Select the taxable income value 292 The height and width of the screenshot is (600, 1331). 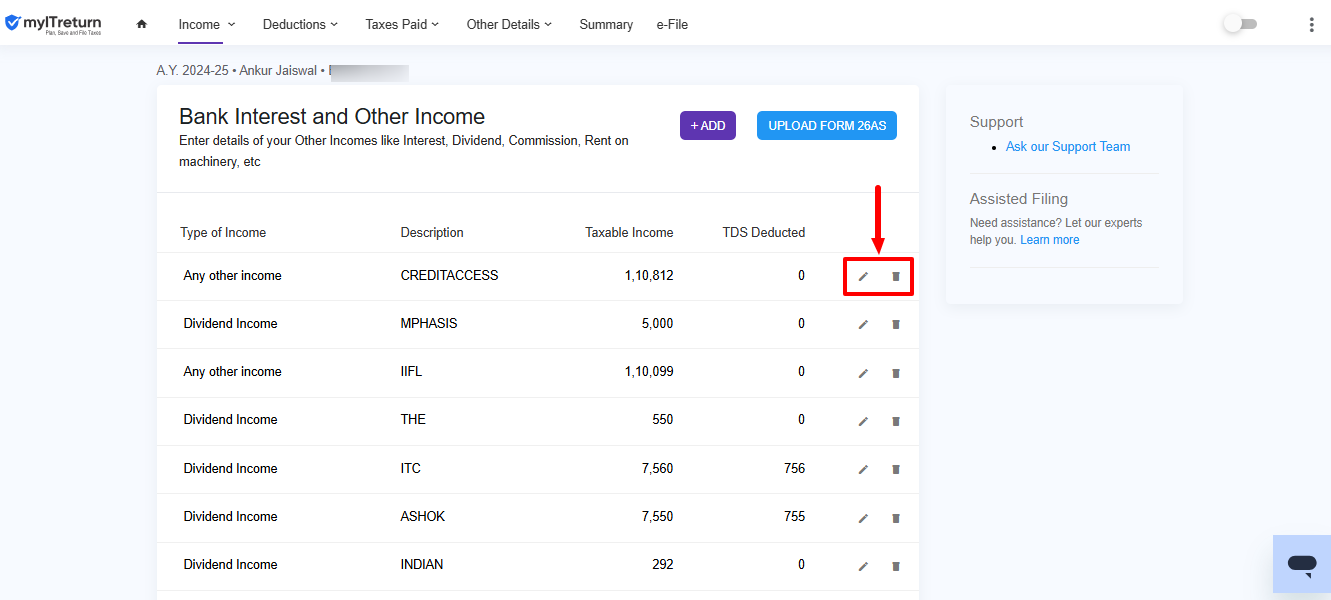tap(663, 564)
